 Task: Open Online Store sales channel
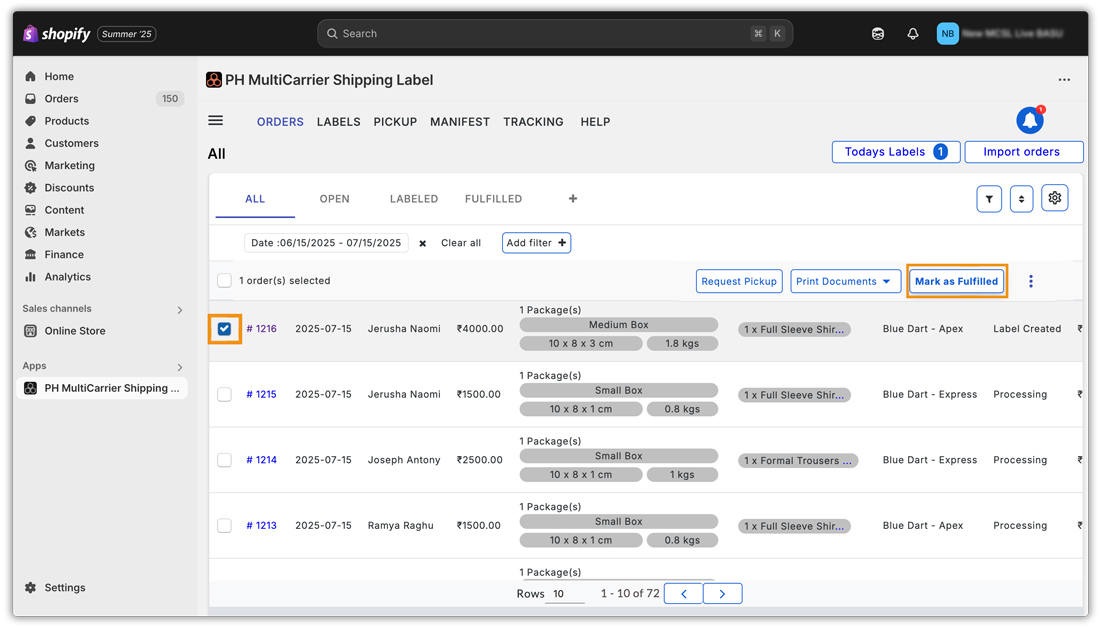coord(74,331)
